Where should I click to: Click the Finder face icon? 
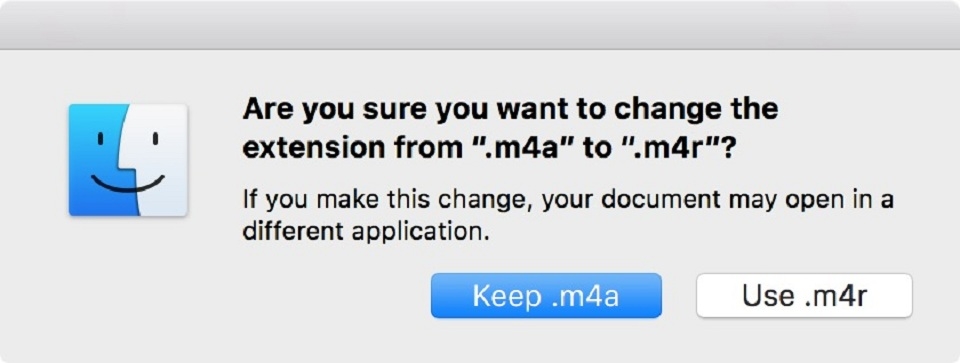pos(128,160)
